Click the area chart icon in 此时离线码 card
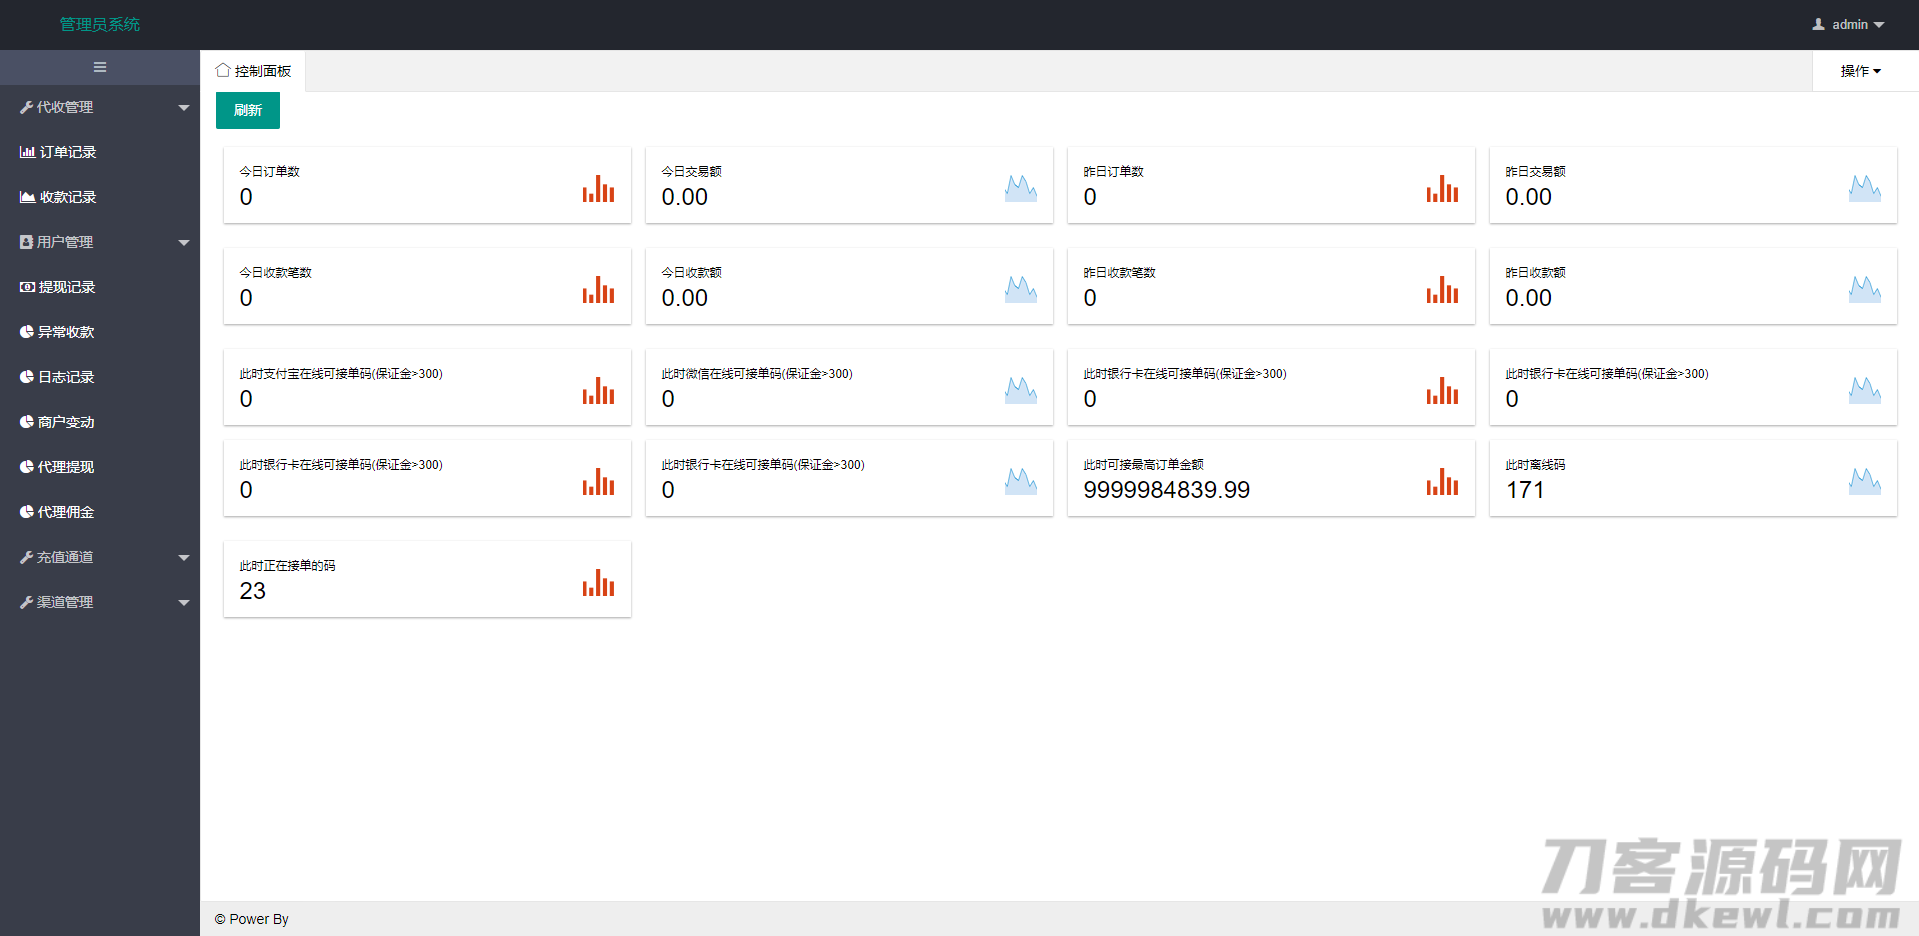1919x936 pixels. [x=1864, y=482]
